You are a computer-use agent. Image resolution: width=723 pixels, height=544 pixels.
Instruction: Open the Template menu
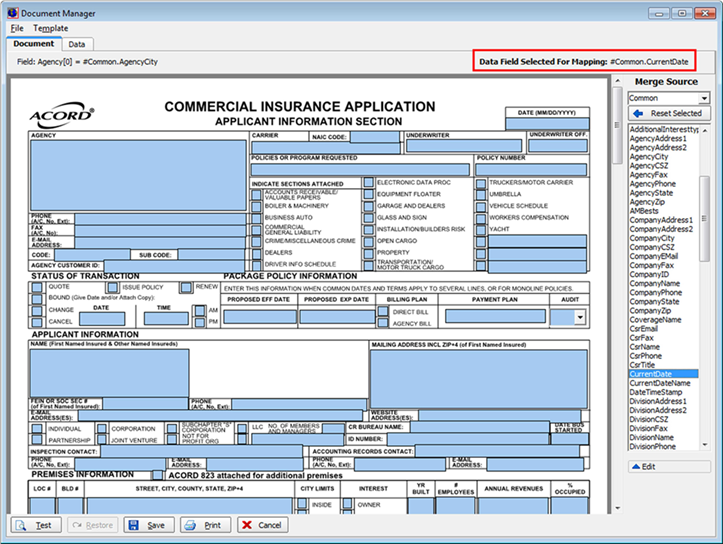tap(50, 28)
